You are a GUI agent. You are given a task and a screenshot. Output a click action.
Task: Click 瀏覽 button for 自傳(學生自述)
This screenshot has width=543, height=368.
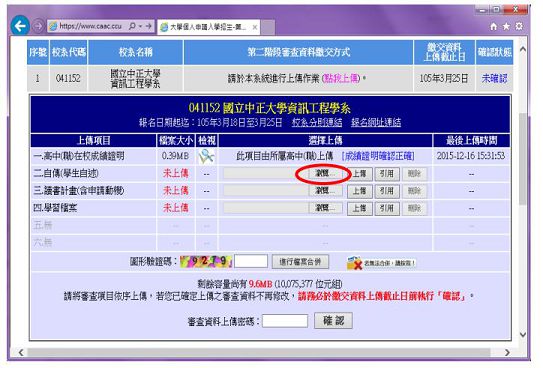(325, 173)
